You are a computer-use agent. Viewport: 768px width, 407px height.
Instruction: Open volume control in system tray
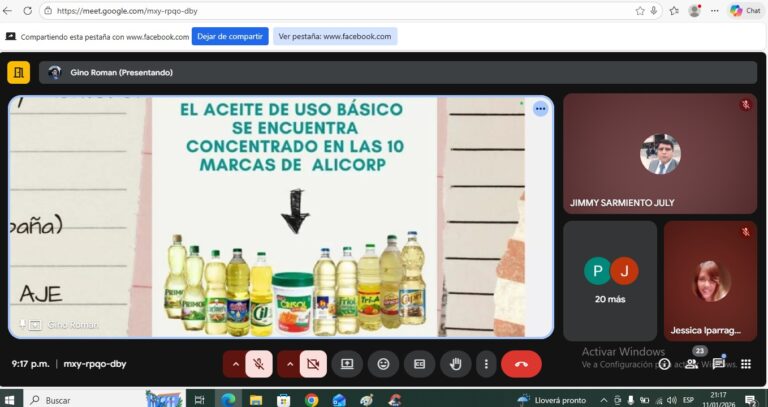tap(672, 400)
